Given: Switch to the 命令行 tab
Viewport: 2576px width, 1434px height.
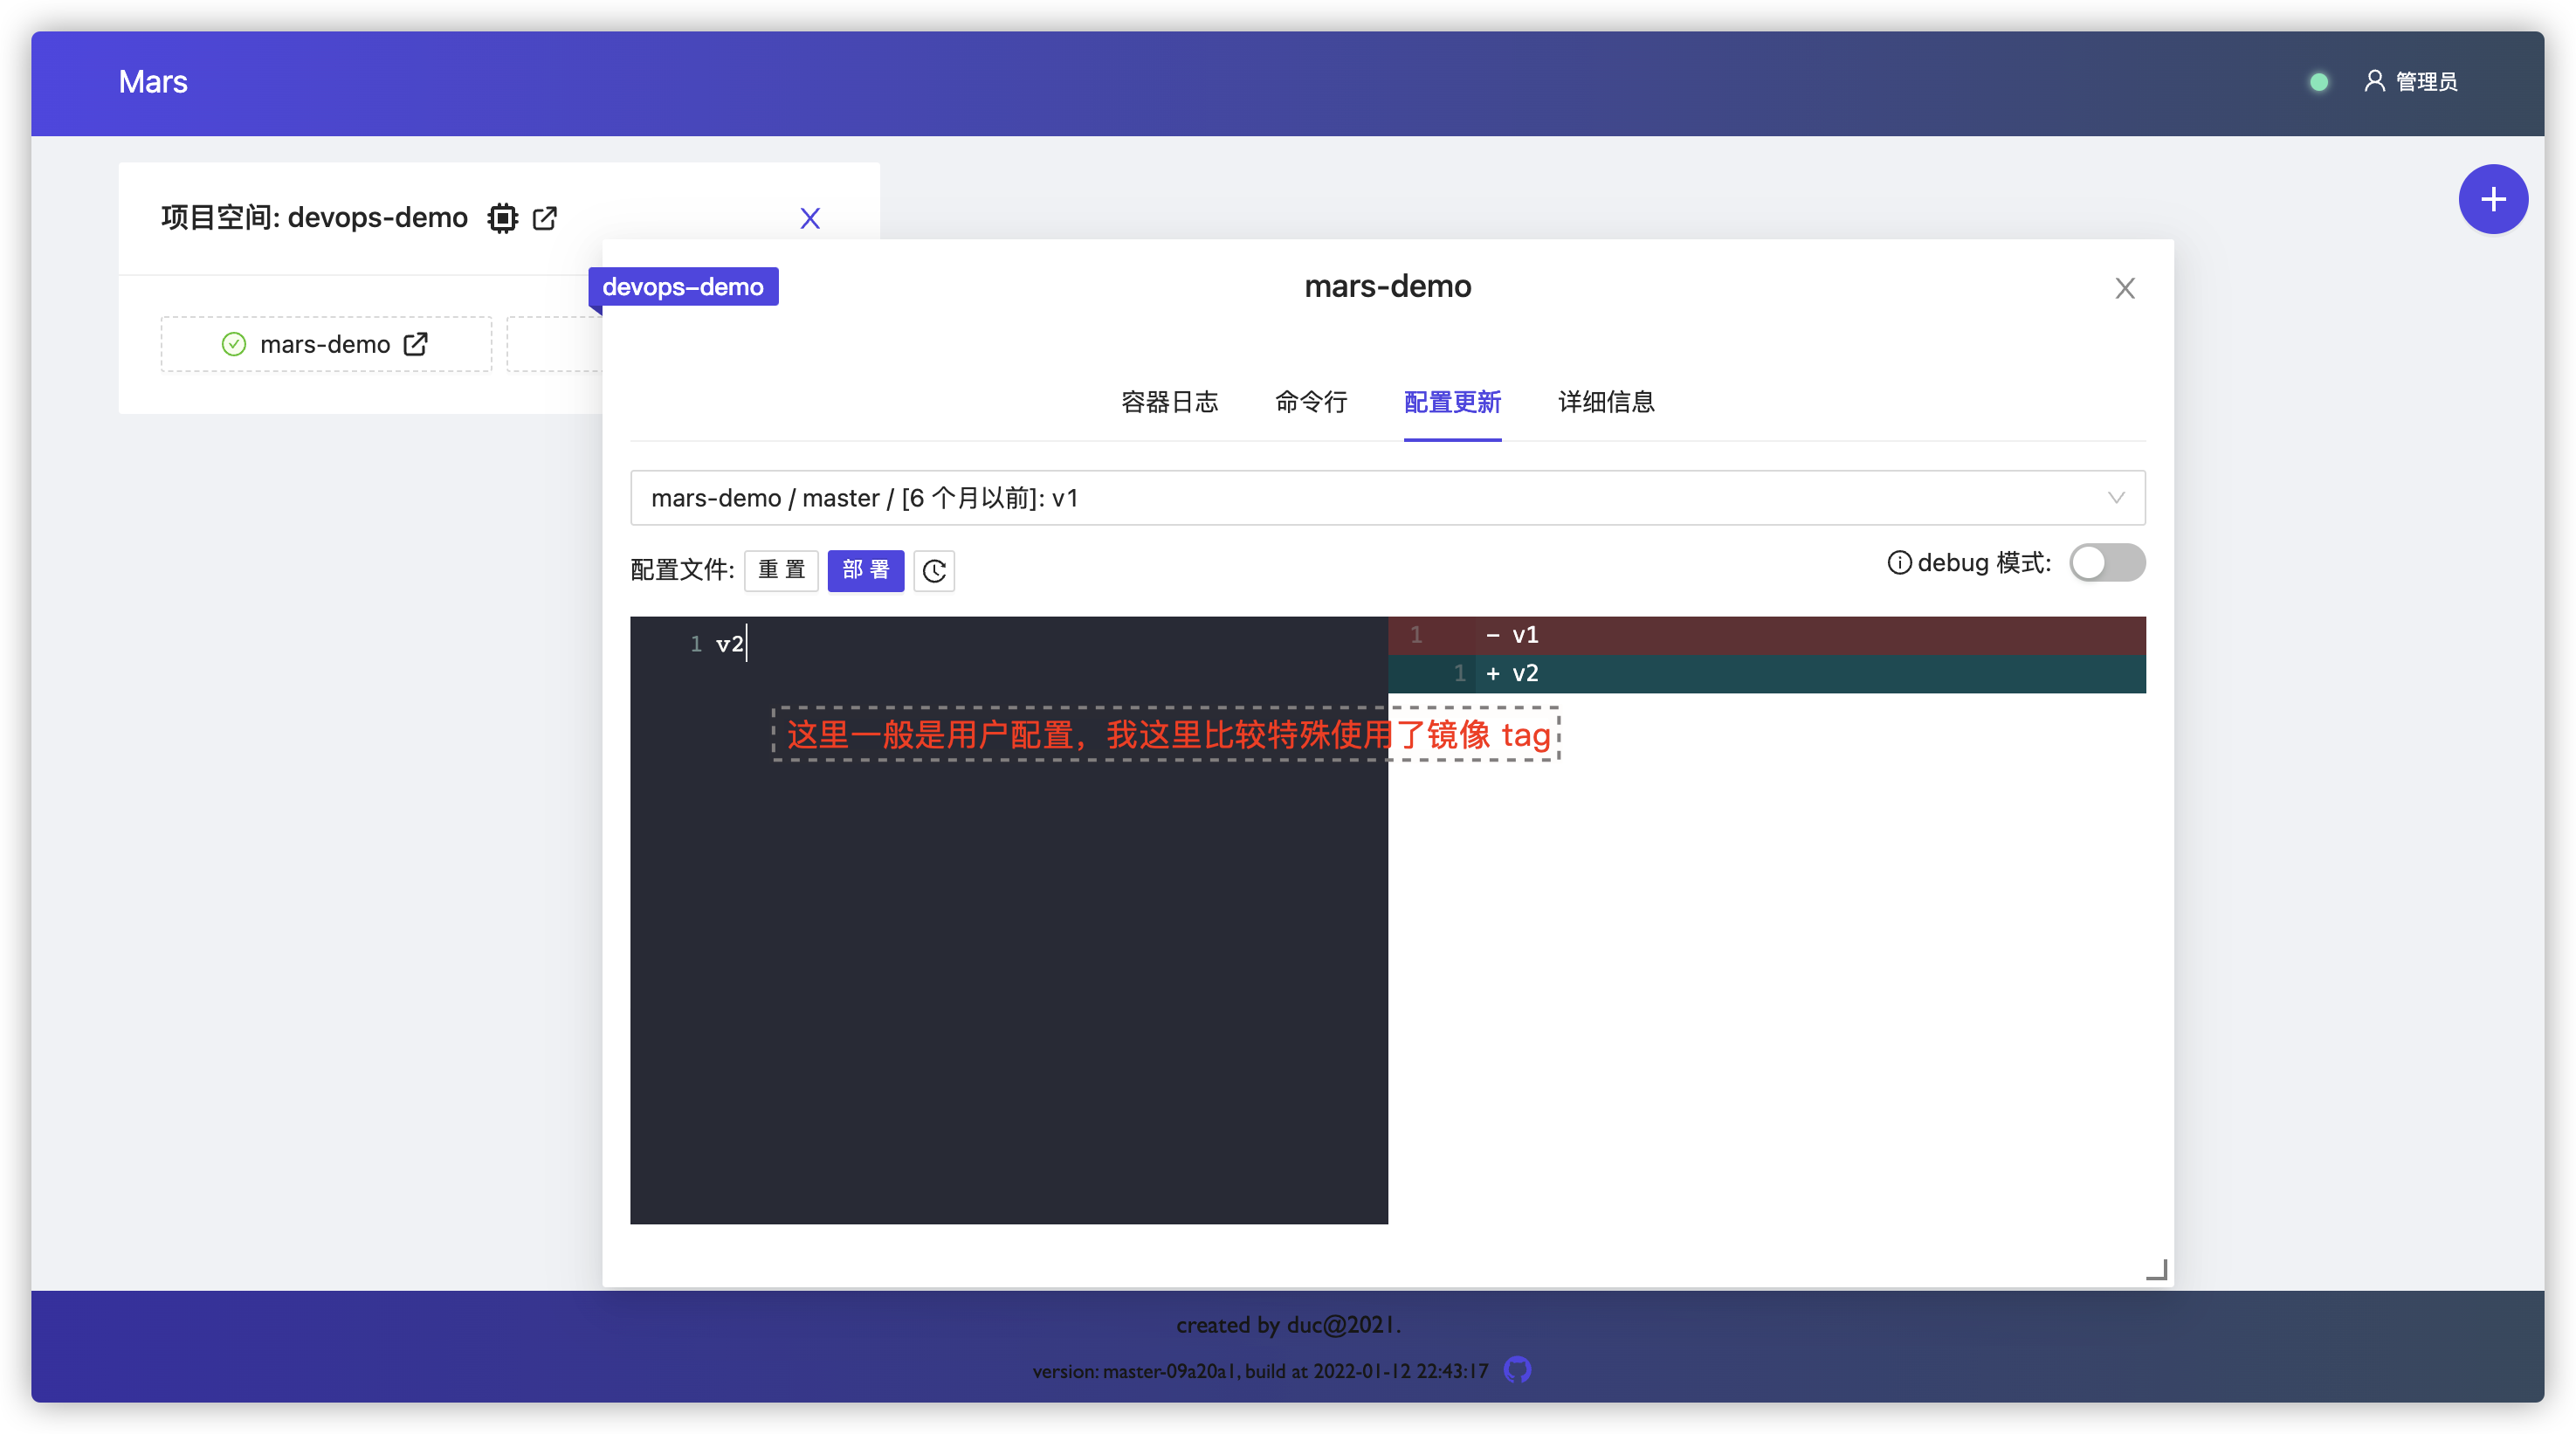Looking at the screenshot, I should tap(1311, 402).
